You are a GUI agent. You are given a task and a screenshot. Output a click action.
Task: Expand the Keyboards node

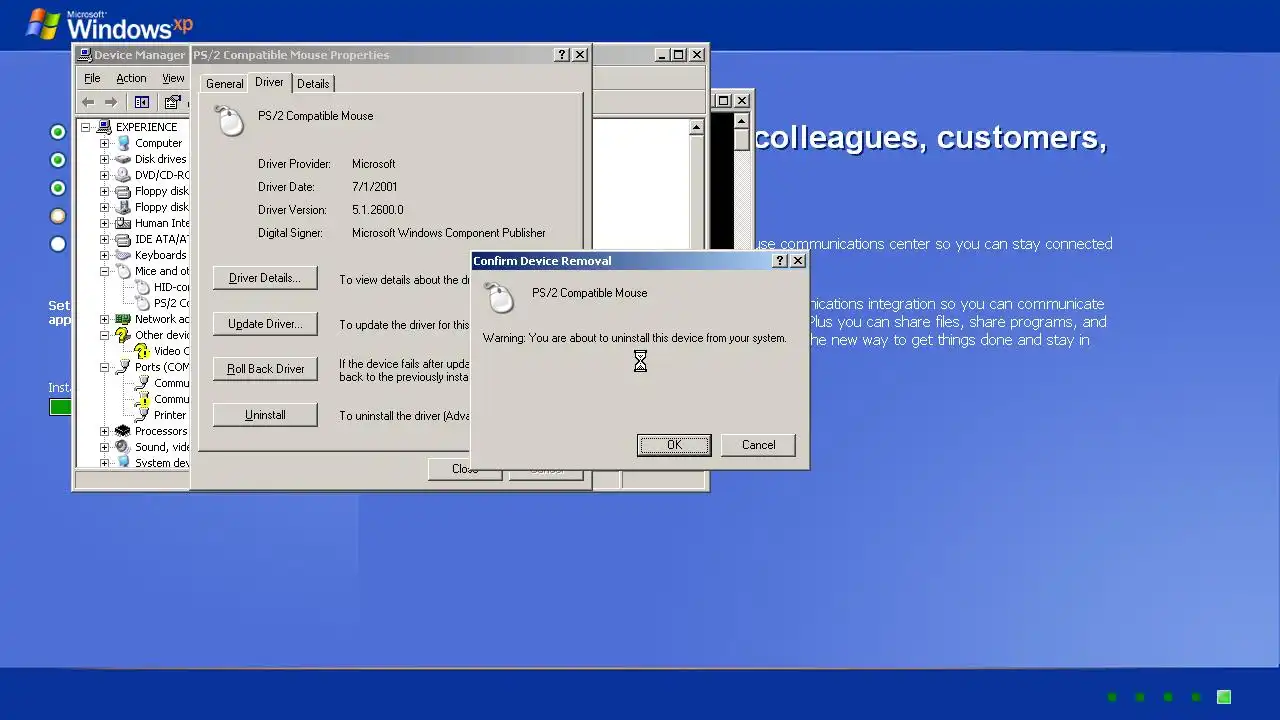coord(104,255)
